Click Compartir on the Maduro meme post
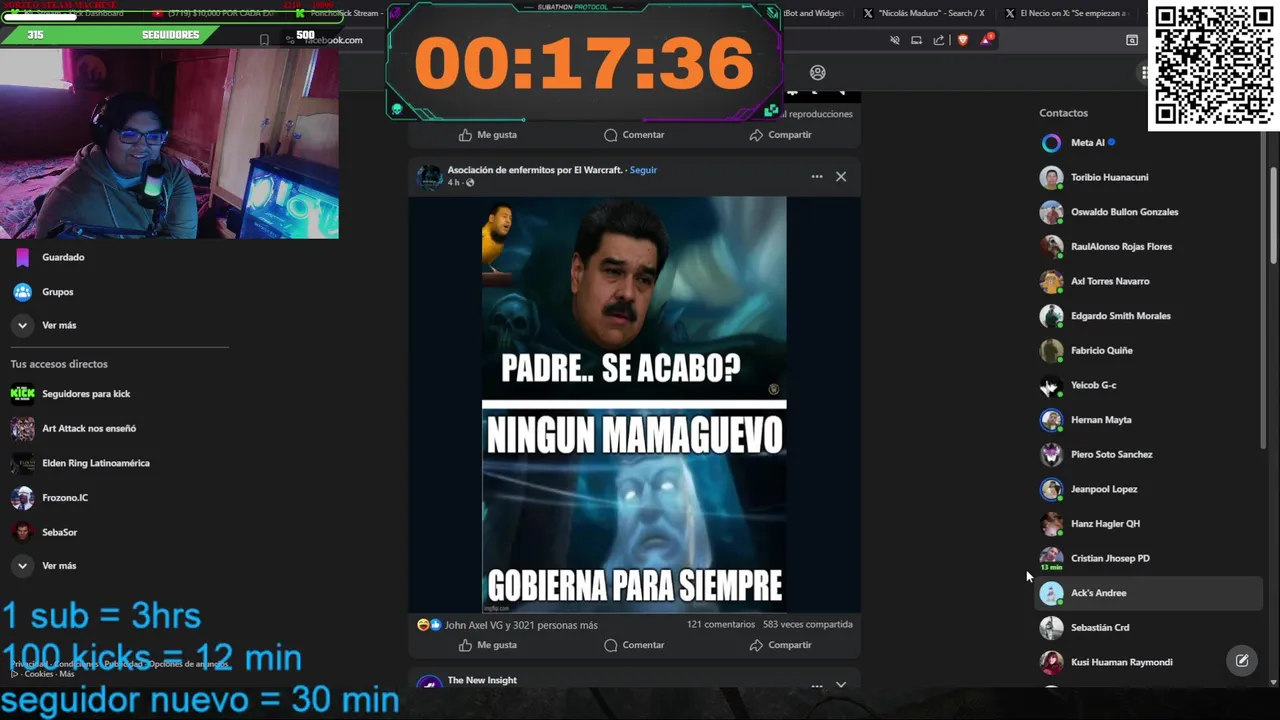Viewport: 1280px width, 720px height. (x=780, y=645)
